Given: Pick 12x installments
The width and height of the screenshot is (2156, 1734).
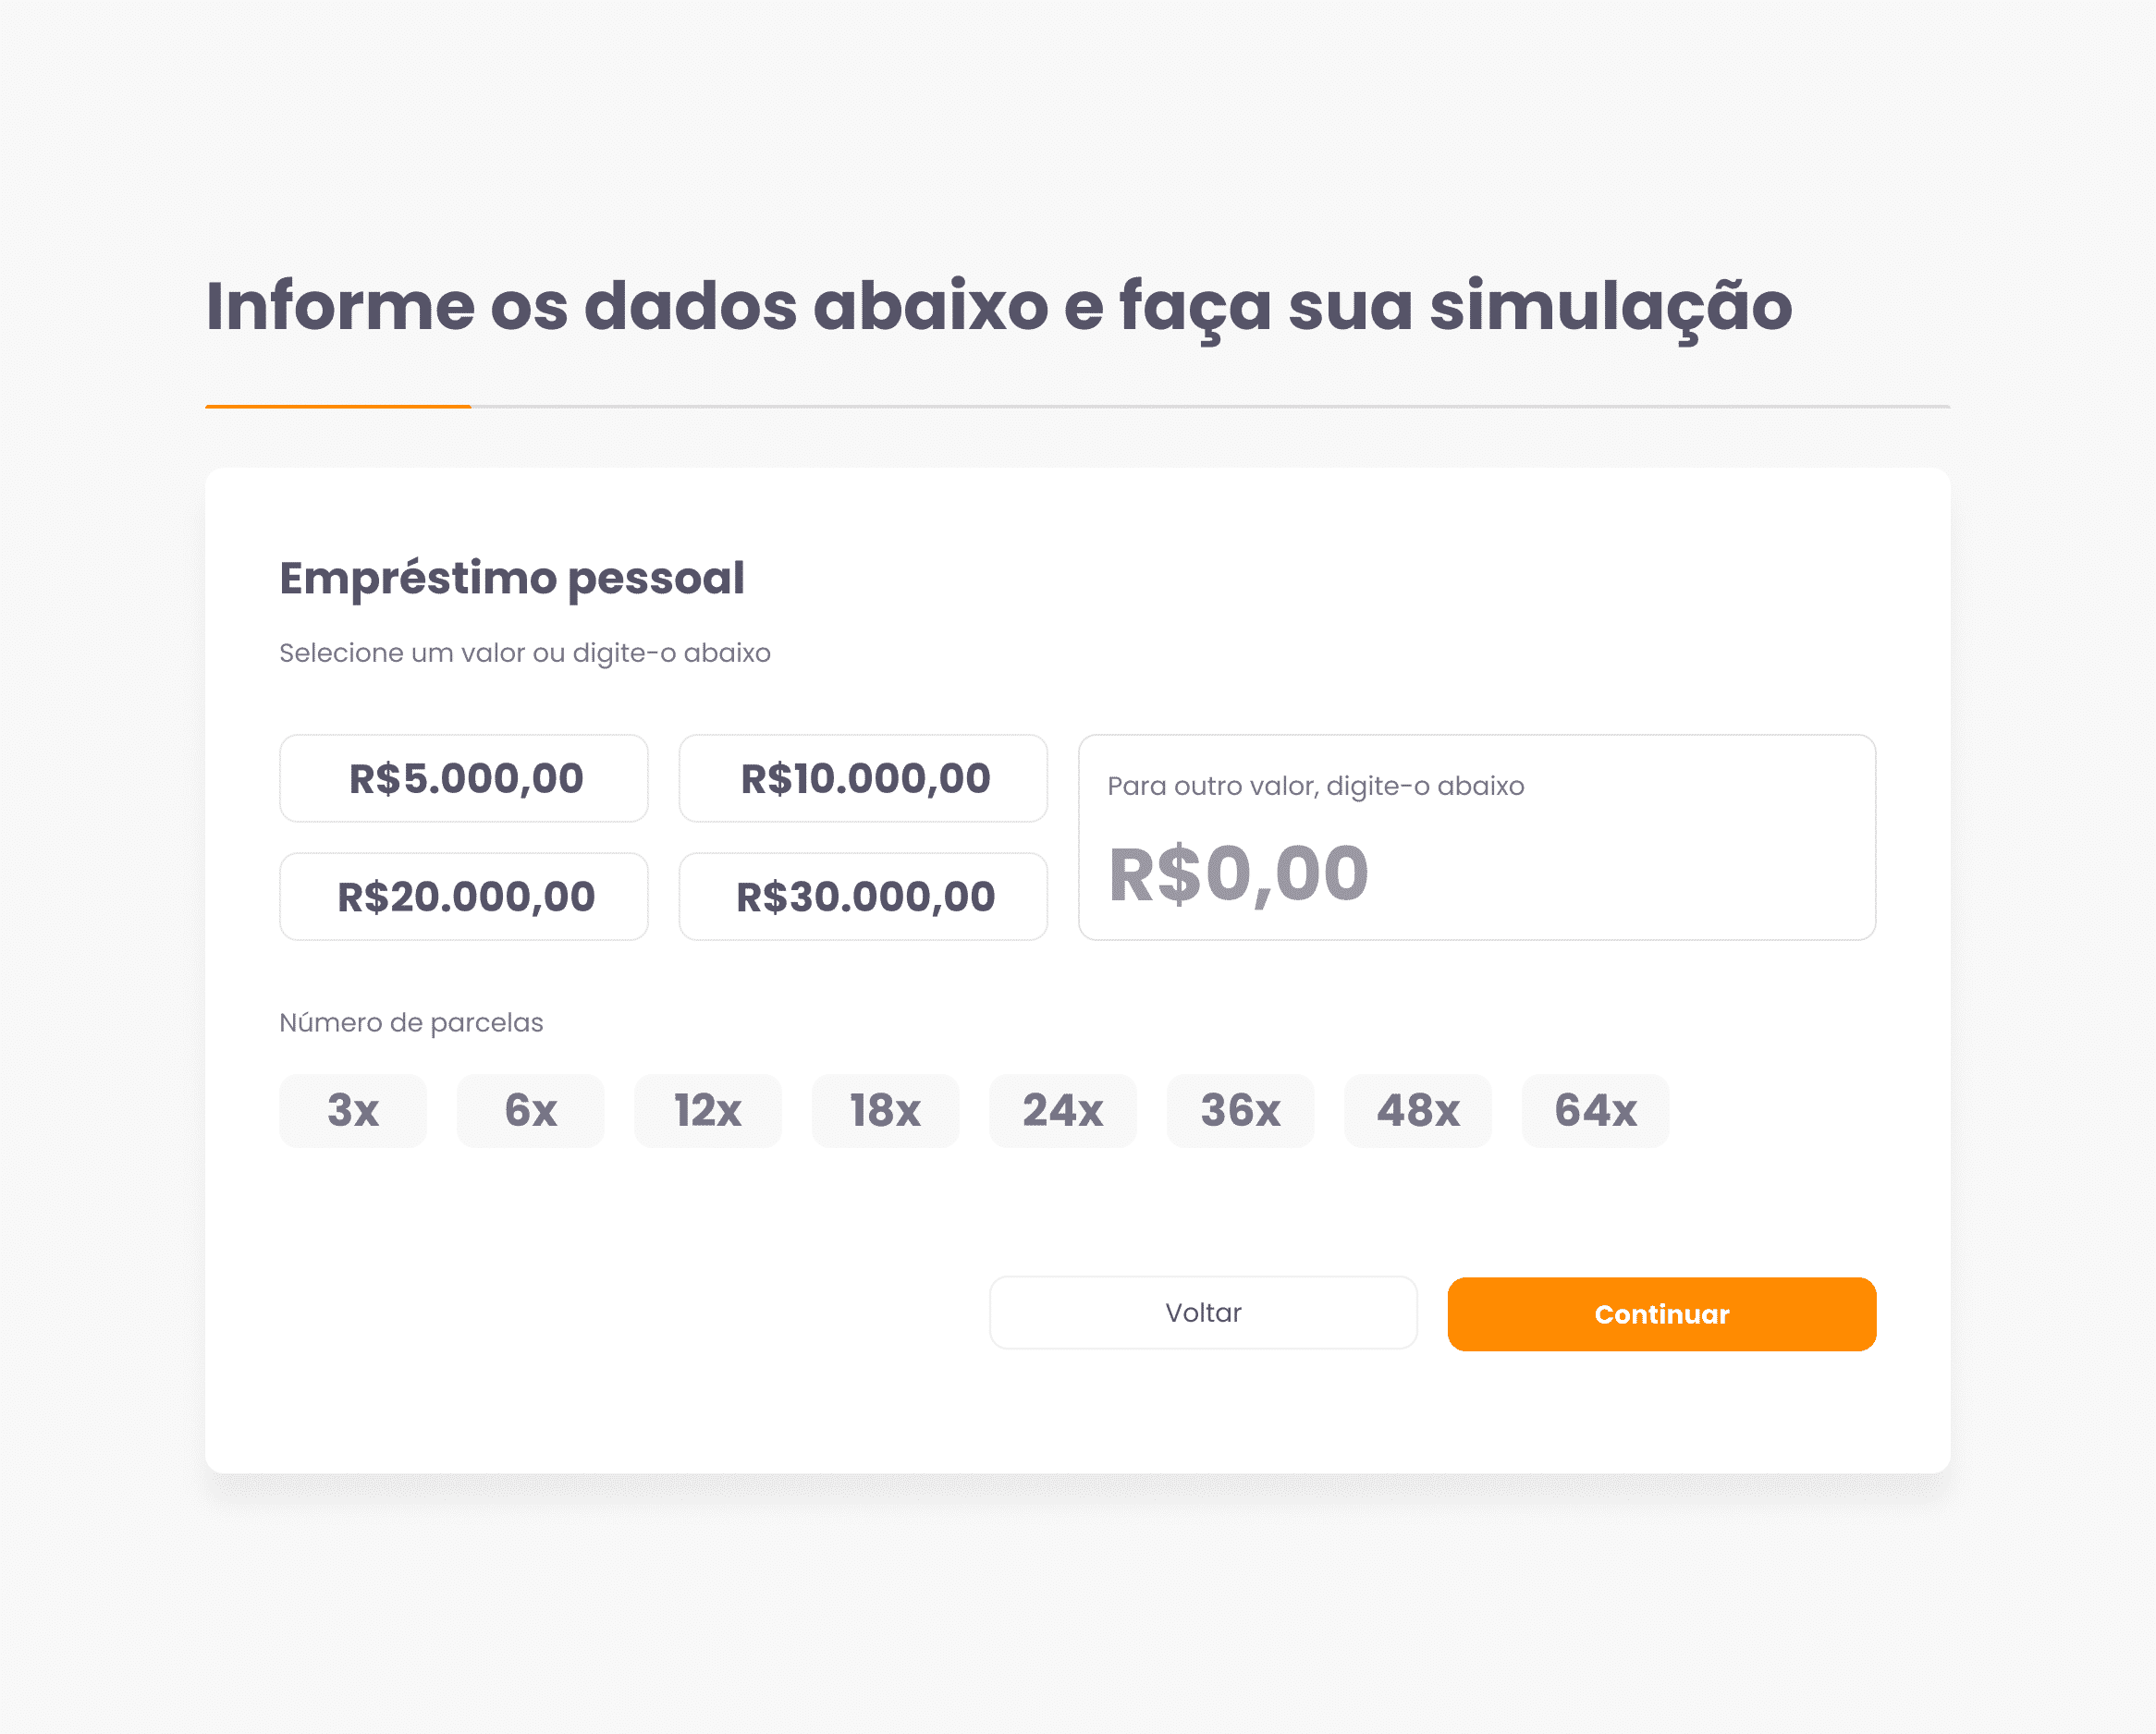Looking at the screenshot, I should tap(708, 1111).
